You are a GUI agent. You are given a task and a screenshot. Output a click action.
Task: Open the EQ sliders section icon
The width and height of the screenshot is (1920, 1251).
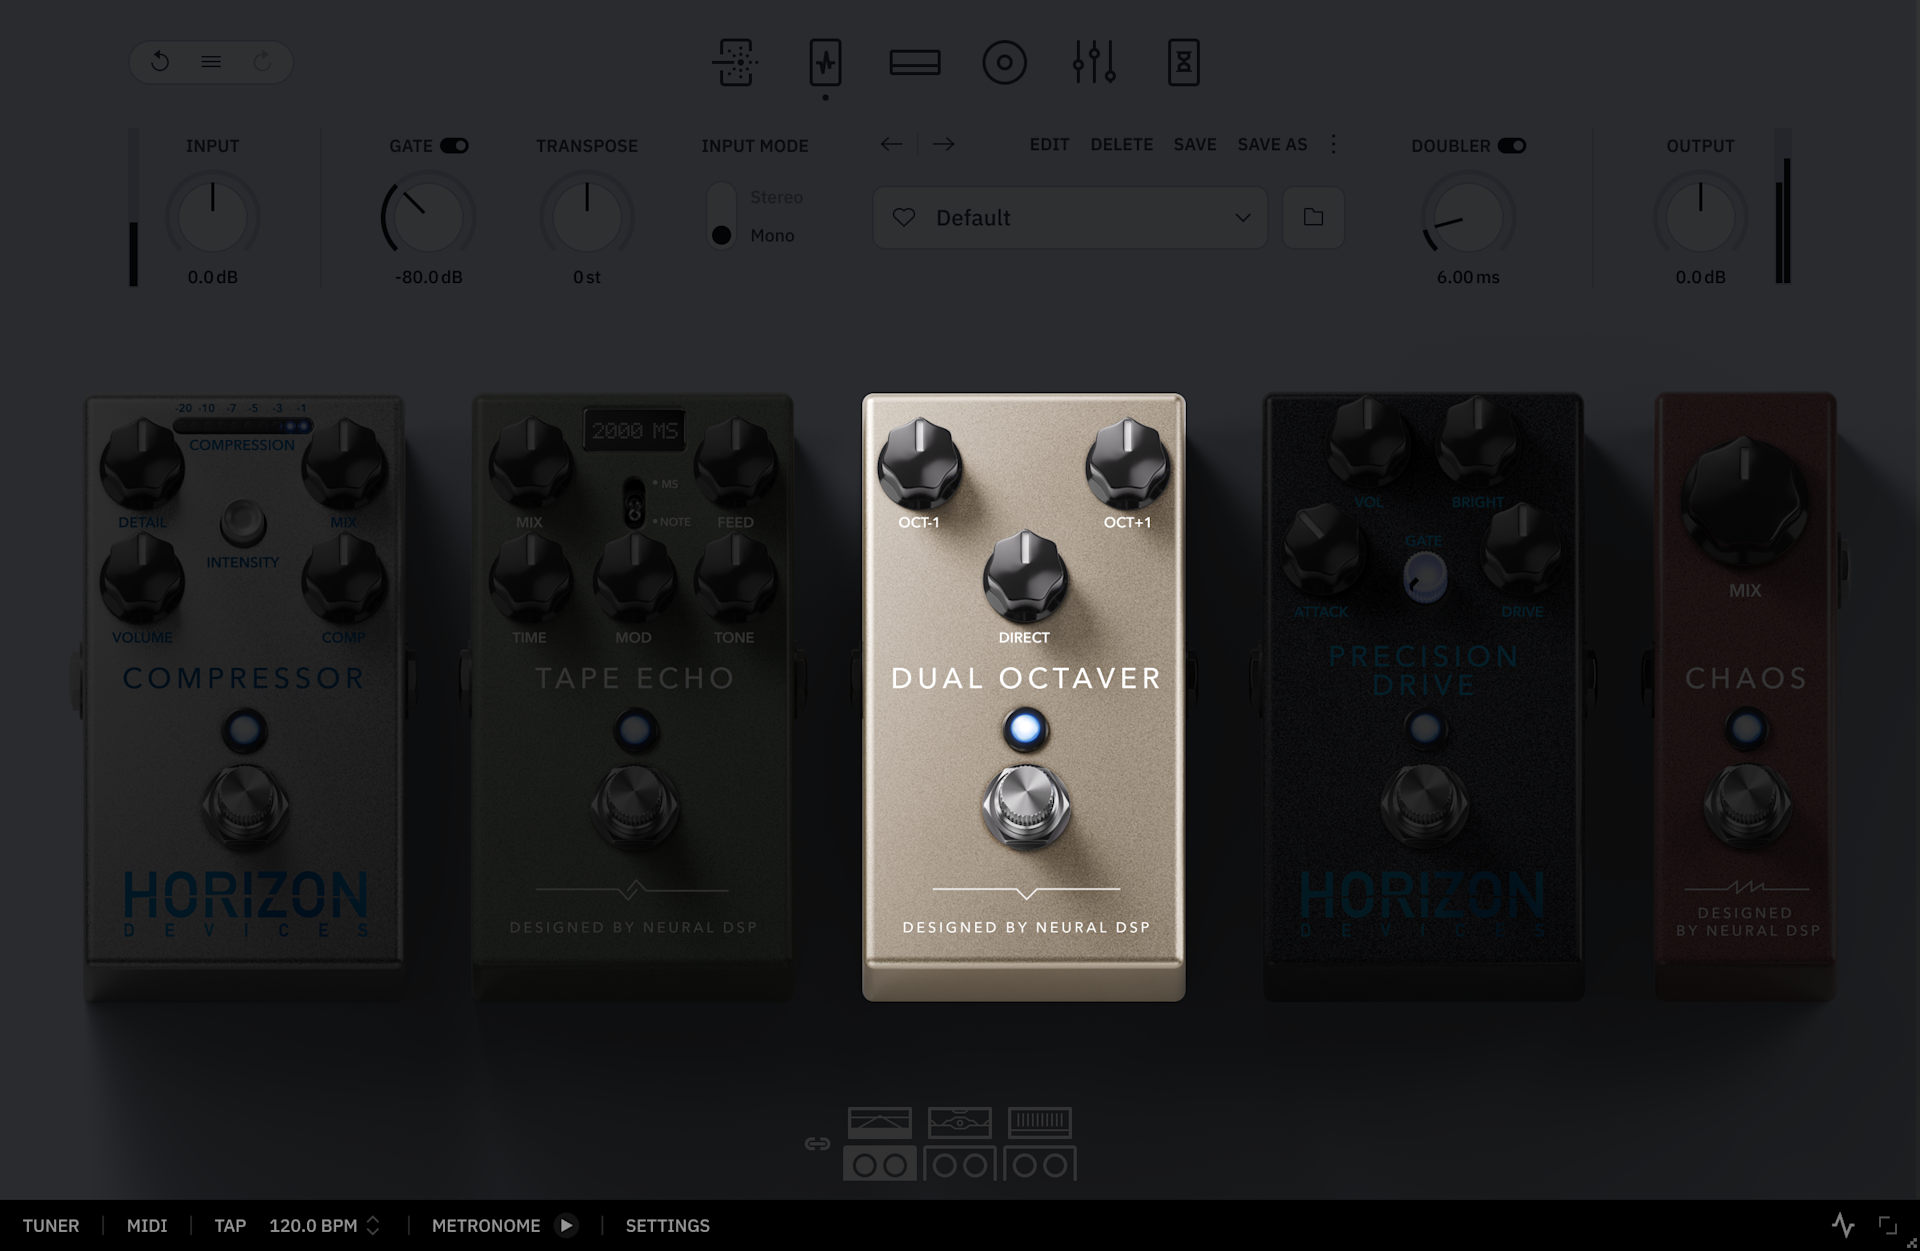(x=1094, y=62)
